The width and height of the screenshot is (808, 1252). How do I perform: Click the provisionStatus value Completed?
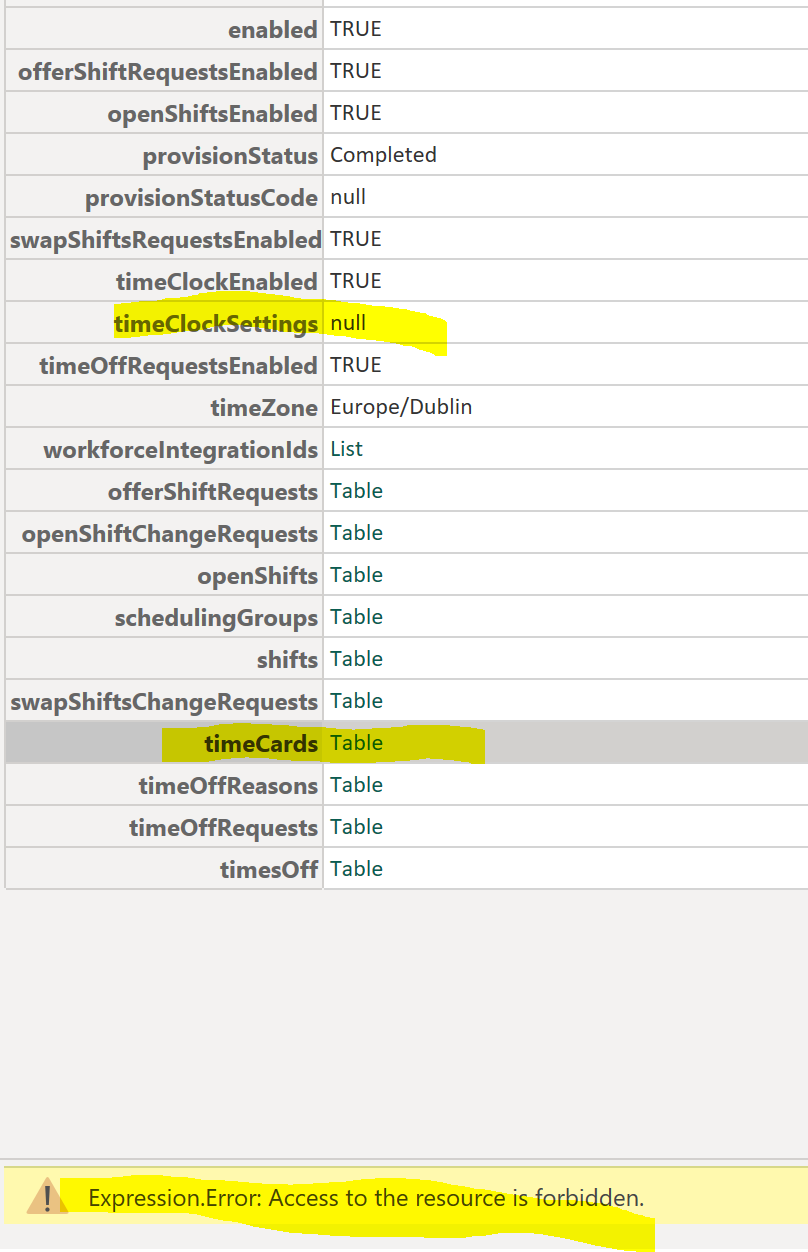[x=383, y=154]
